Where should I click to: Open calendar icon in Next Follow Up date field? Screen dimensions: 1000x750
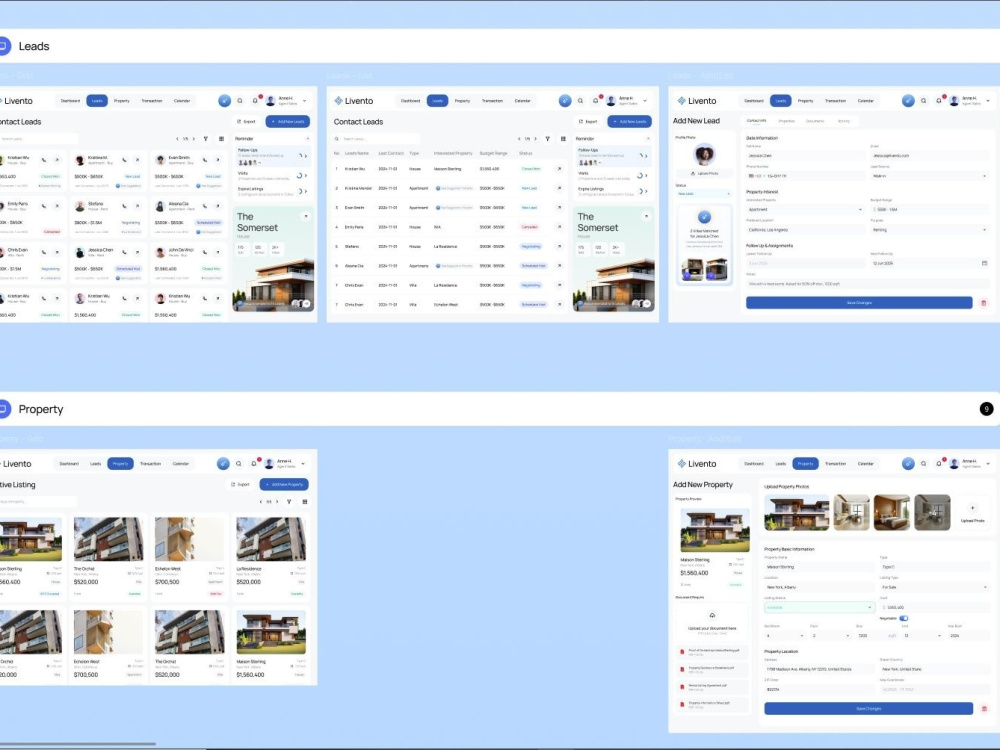984,263
